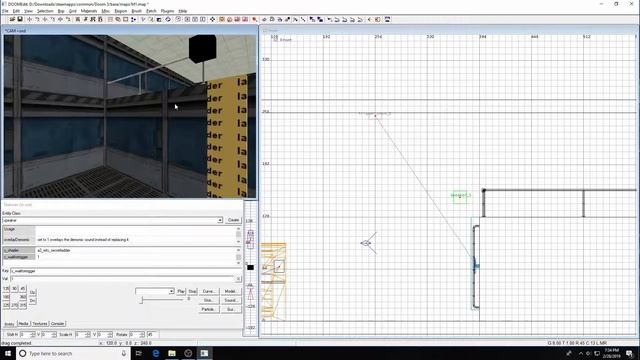Click the CSG Merge toolbar icon
This screenshot has width=640, height=360.
118,19
